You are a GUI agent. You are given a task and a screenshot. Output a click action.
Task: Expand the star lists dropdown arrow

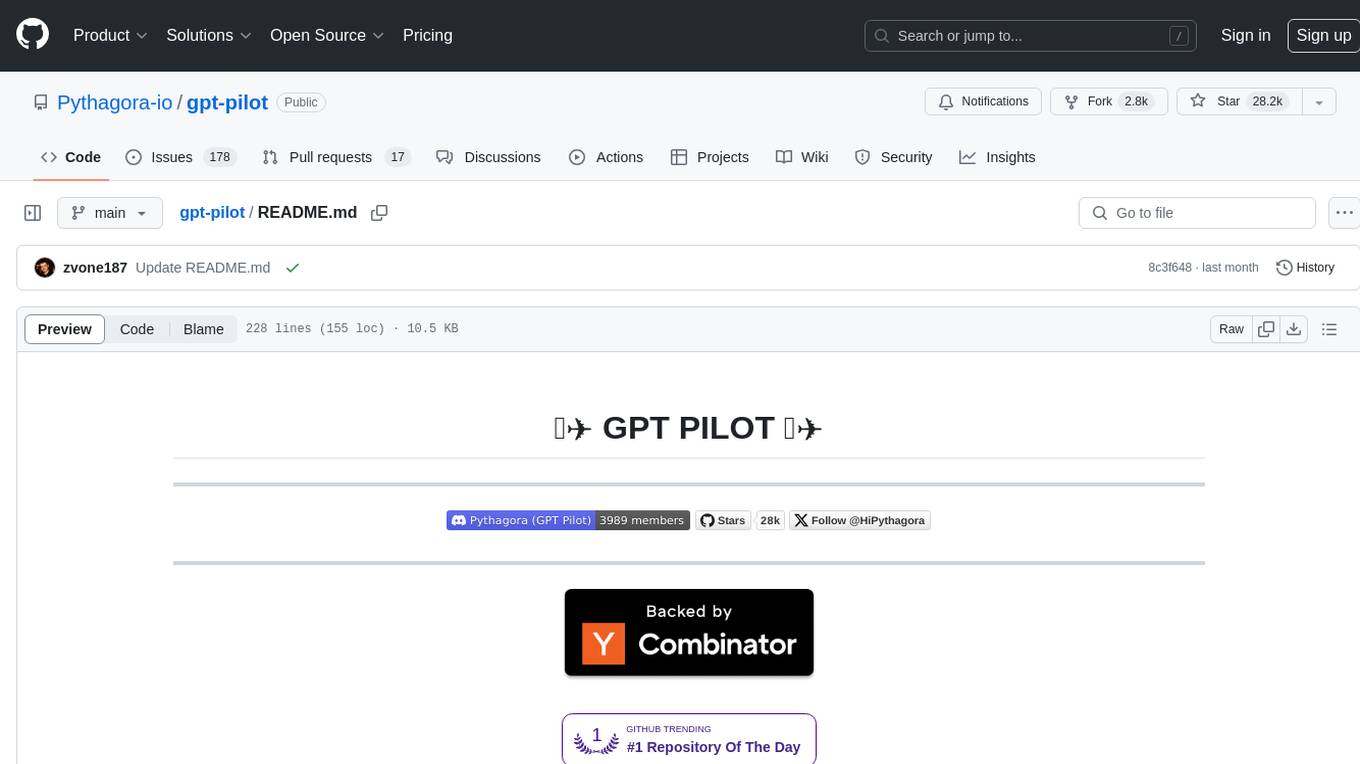[x=1319, y=102]
